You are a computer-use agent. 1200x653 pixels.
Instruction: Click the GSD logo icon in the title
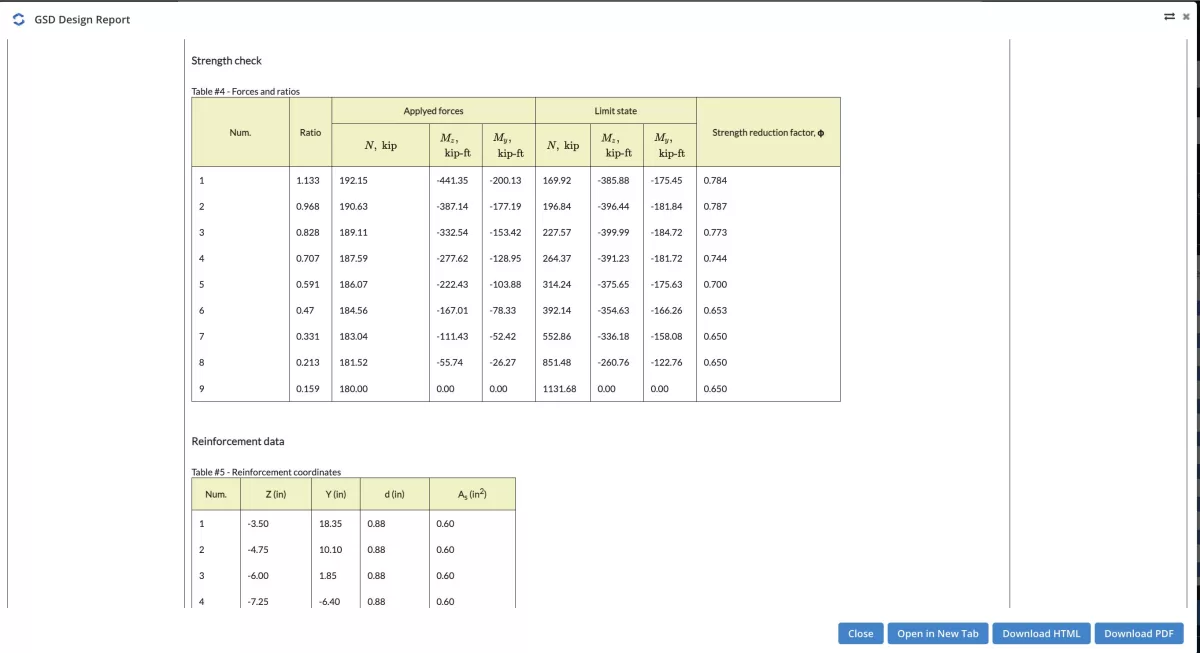18,19
